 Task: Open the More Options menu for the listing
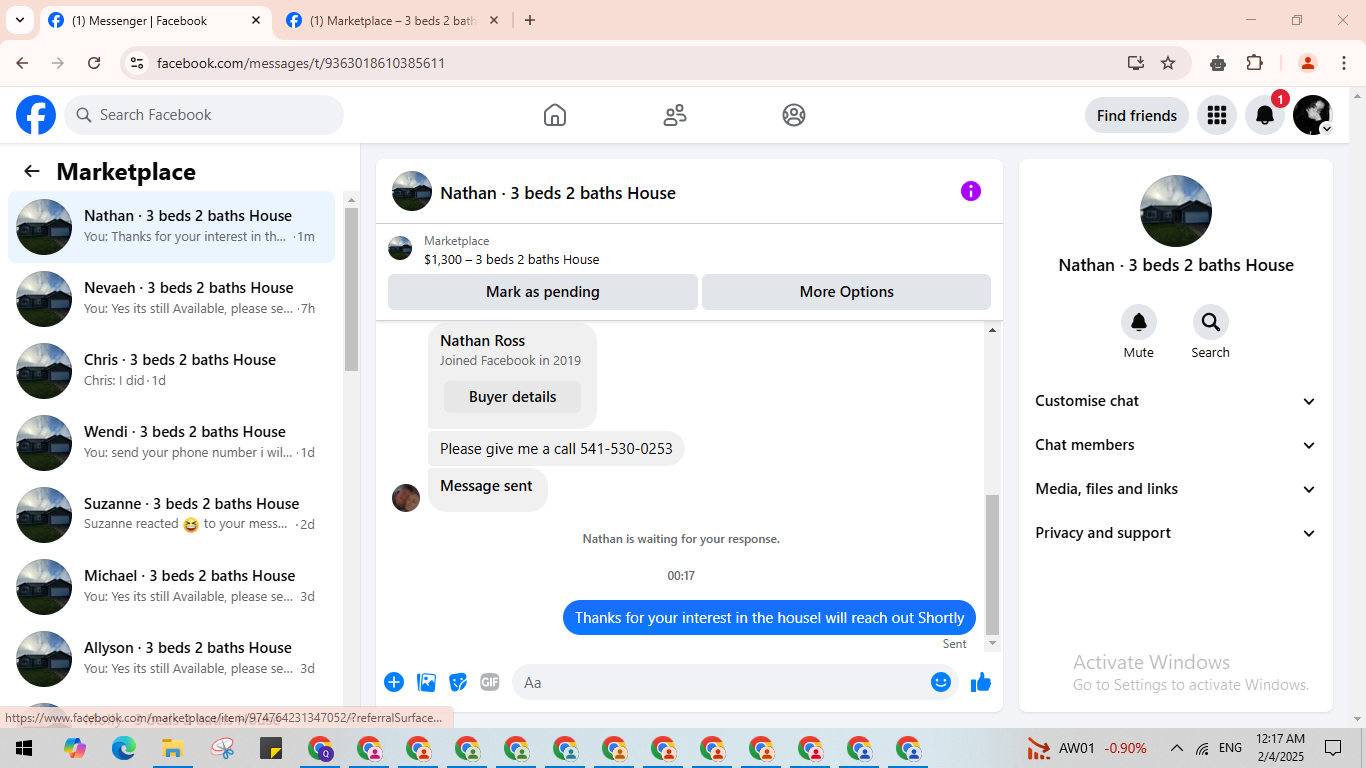[x=846, y=292]
